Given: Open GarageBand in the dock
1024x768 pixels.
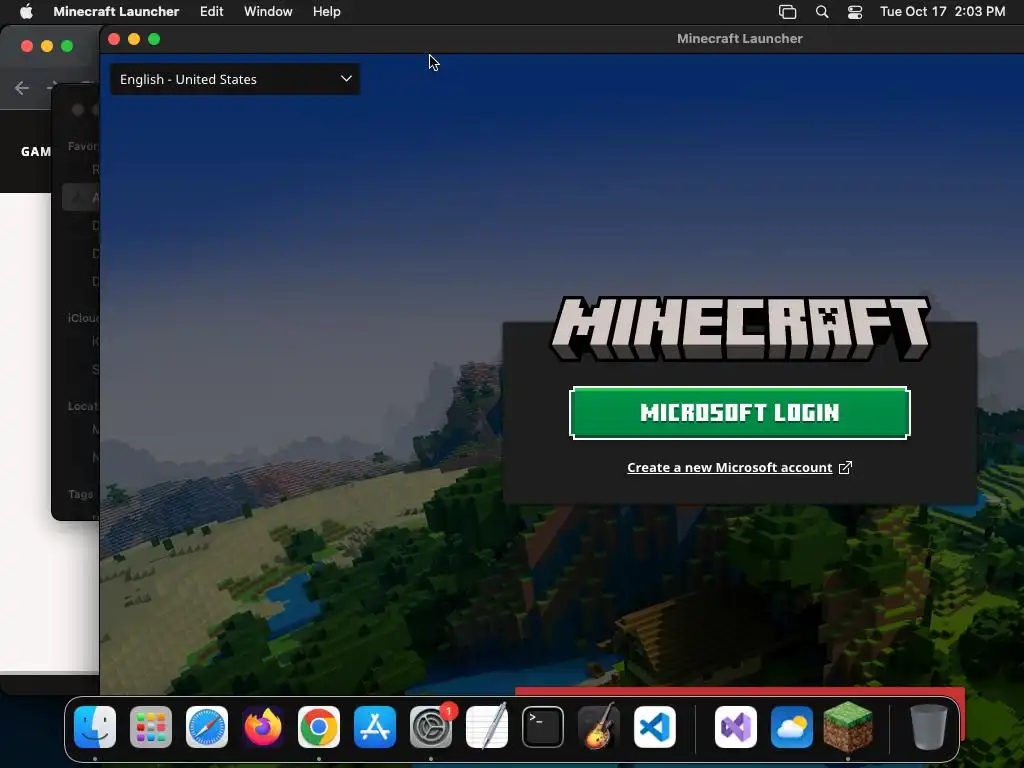Looking at the screenshot, I should pyautogui.click(x=599, y=727).
